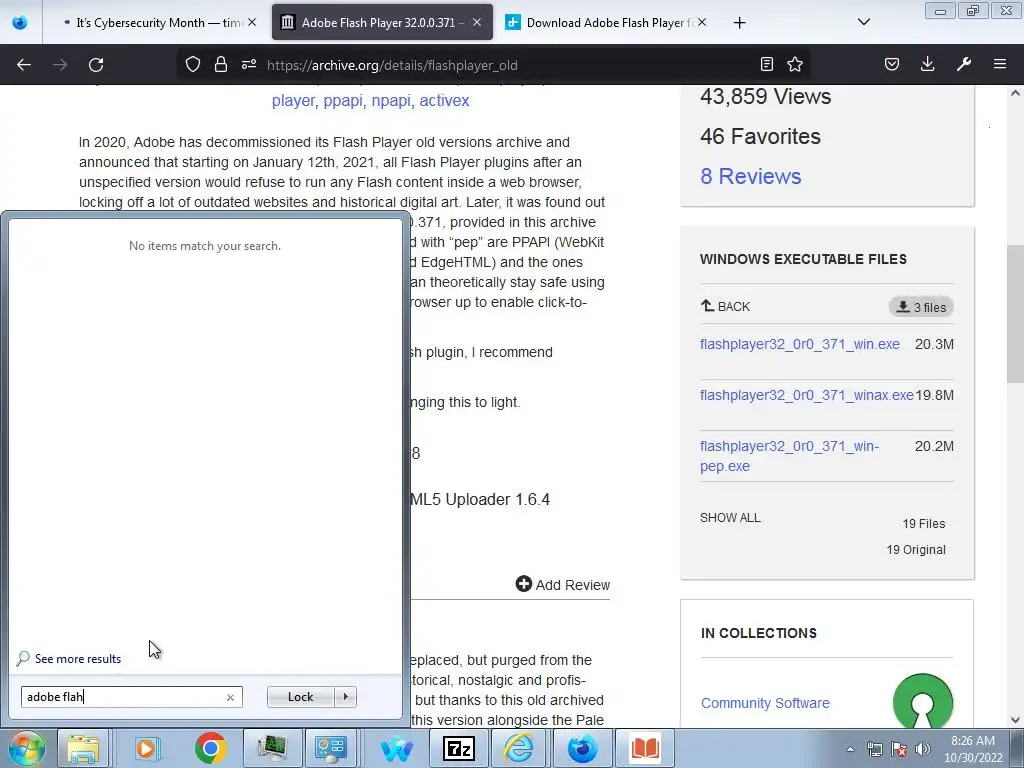The height and width of the screenshot is (768, 1024).
Task: Click the Community Software green logo thumbnail
Action: [x=923, y=702]
